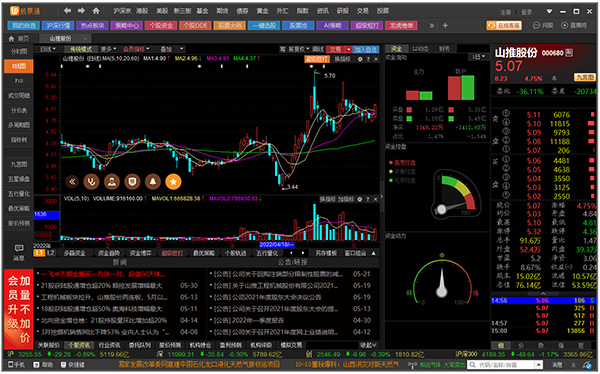Click the bell alert icon on chart
Image resolution: width=600 pixels, height=374 pixels.
[x=153, y=181]
